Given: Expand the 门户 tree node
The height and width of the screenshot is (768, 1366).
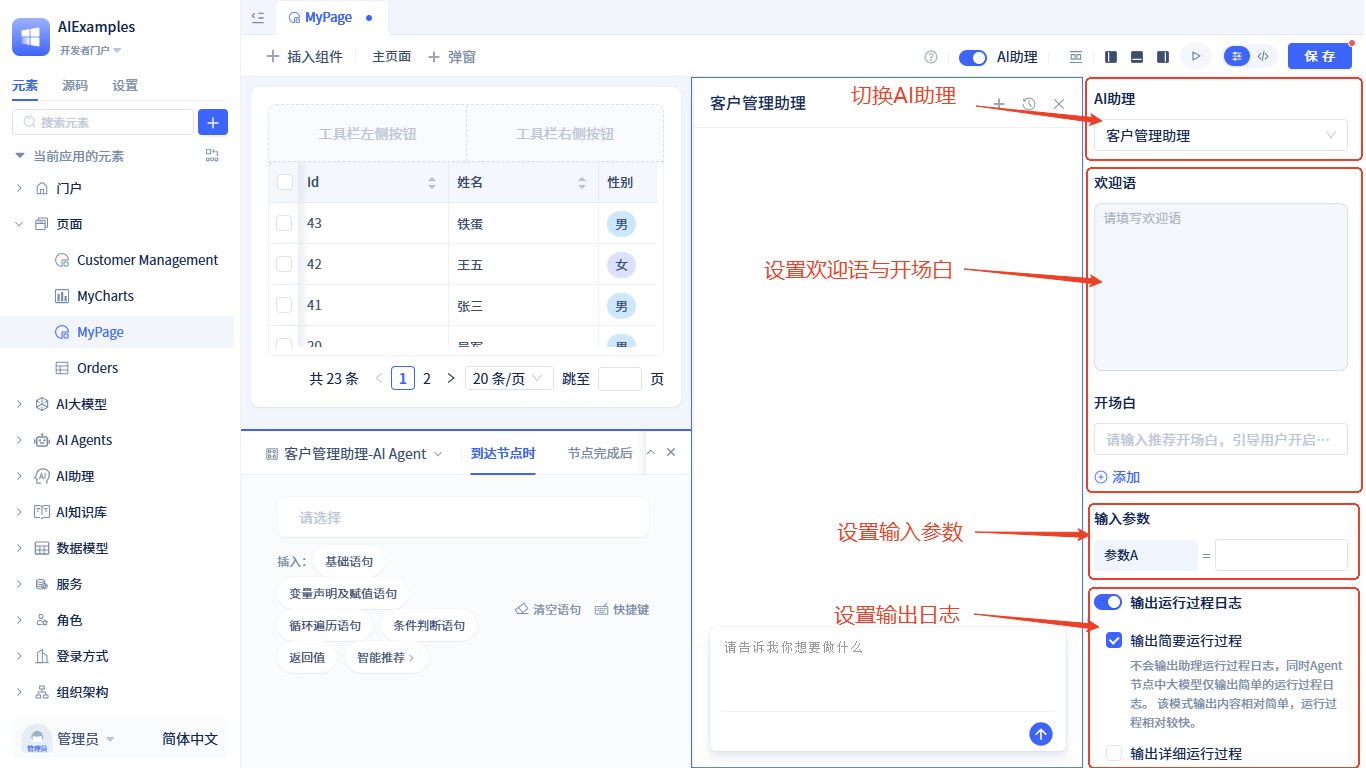Looking at the screenshot, I should 19,188.
